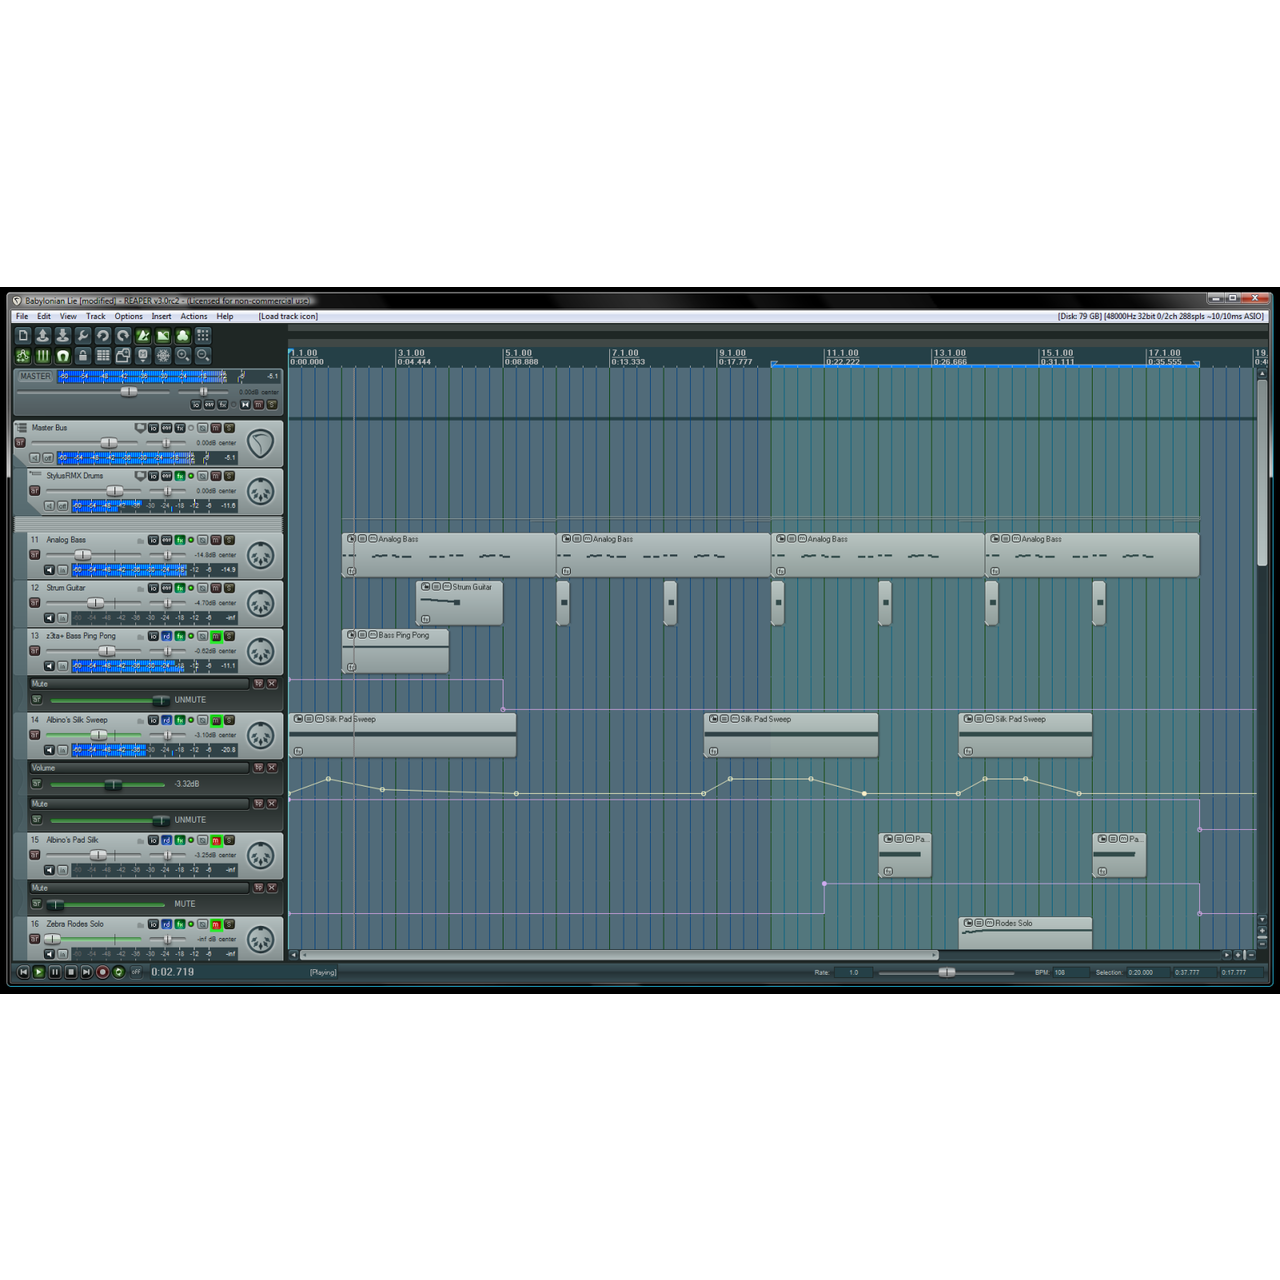Toggle record arm on Analog Bass track

pos(34,554)
